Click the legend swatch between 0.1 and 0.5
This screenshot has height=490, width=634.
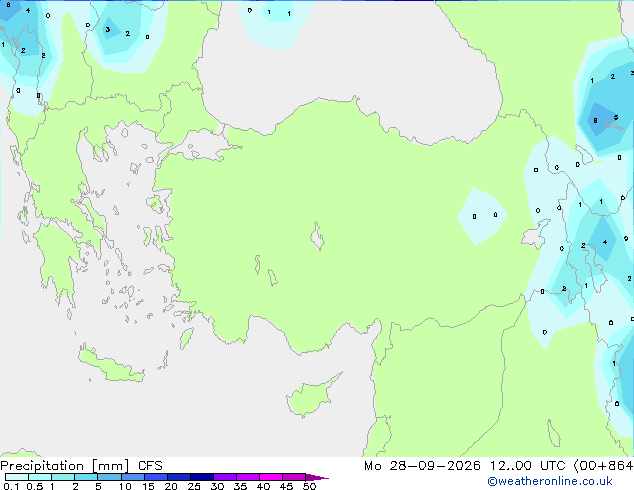pyautogui.click(x=17, y=477)
